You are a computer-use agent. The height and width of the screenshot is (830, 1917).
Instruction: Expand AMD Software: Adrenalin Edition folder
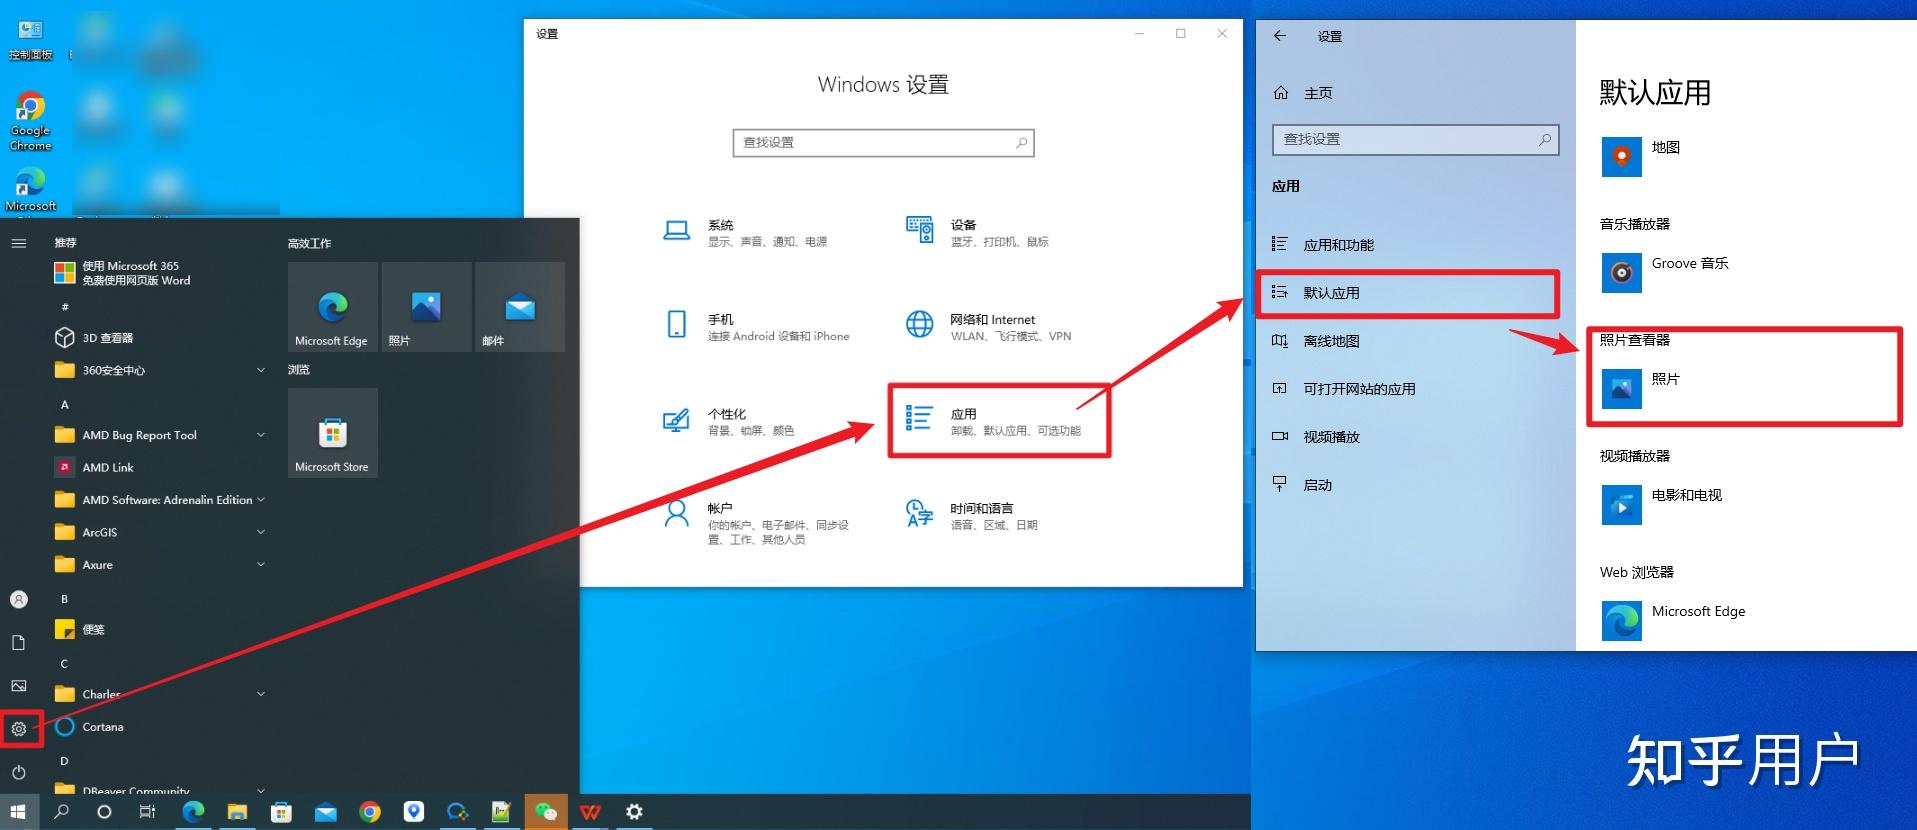pyautogui.click(x=160, y=500)
